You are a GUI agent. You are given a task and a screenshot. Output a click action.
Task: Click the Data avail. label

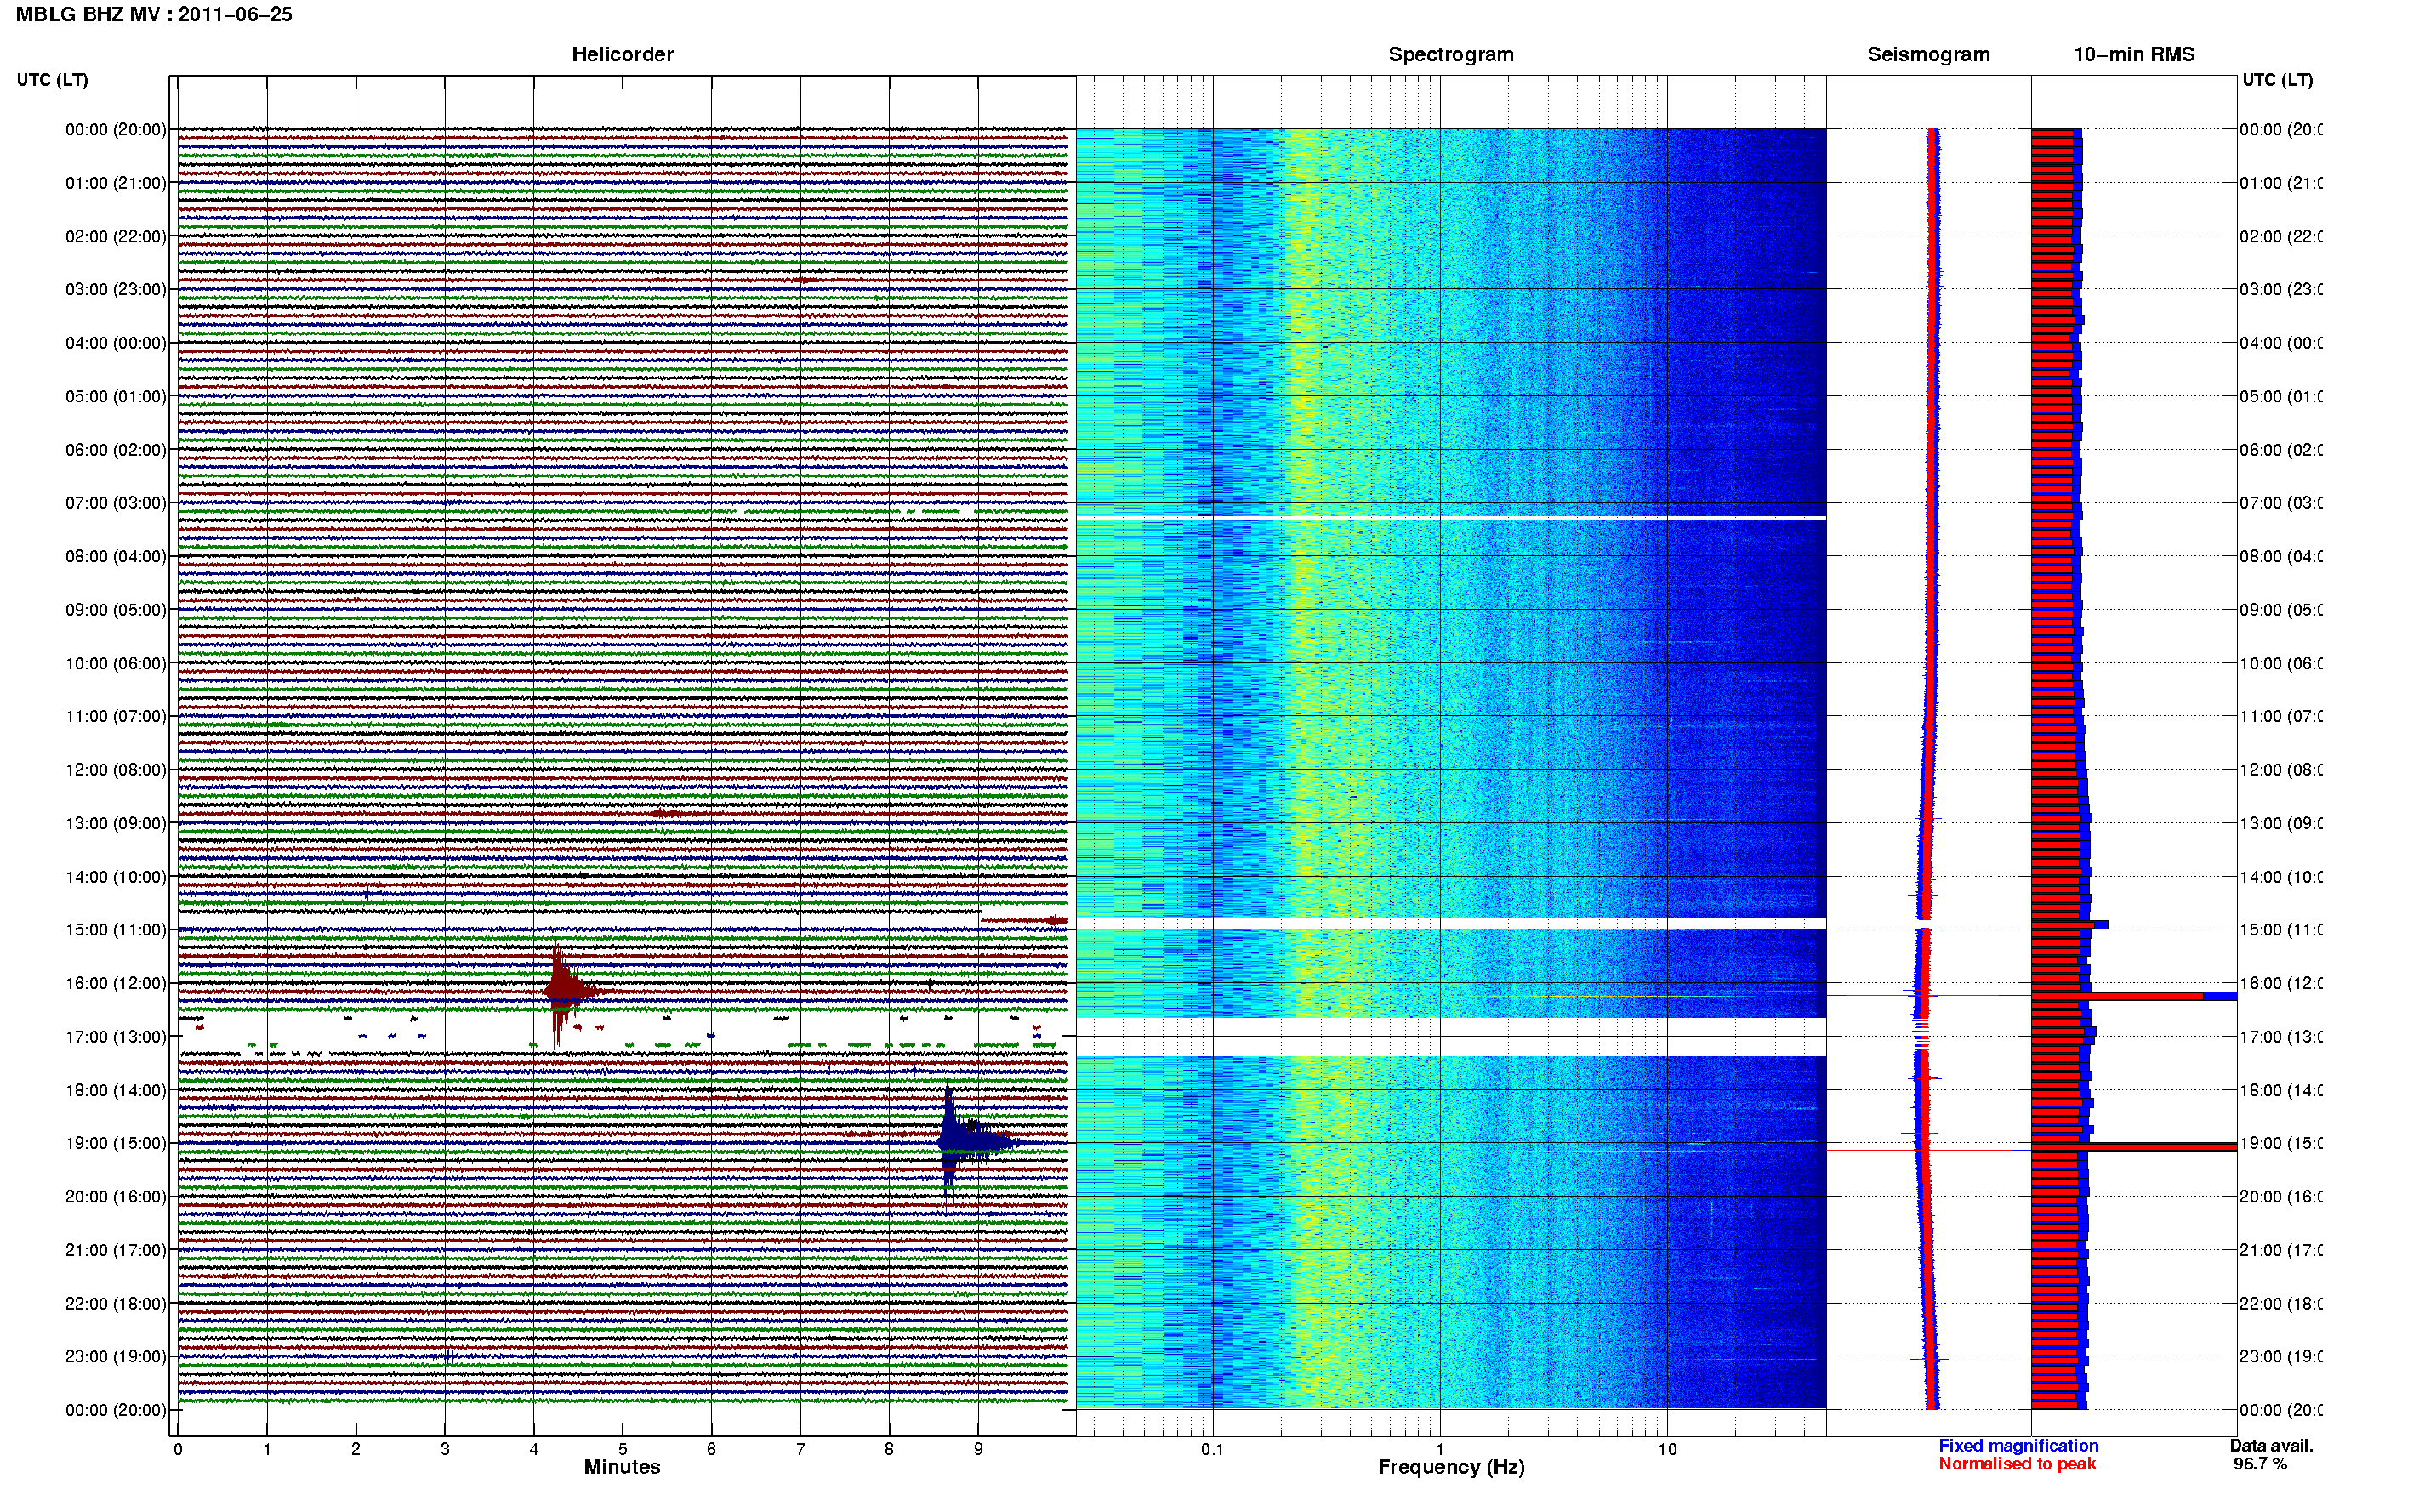(2271, 1446)
